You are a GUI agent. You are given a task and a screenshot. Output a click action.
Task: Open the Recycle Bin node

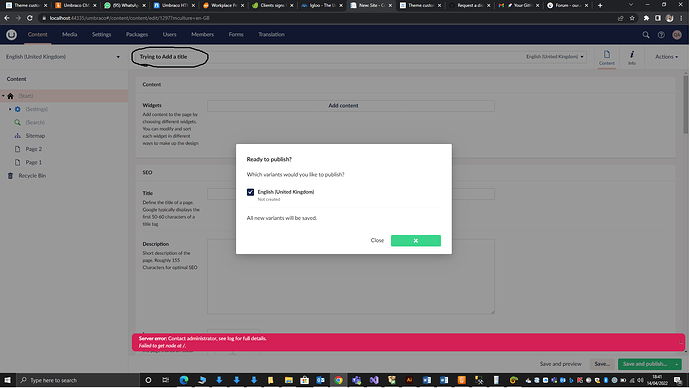point(32,176)
